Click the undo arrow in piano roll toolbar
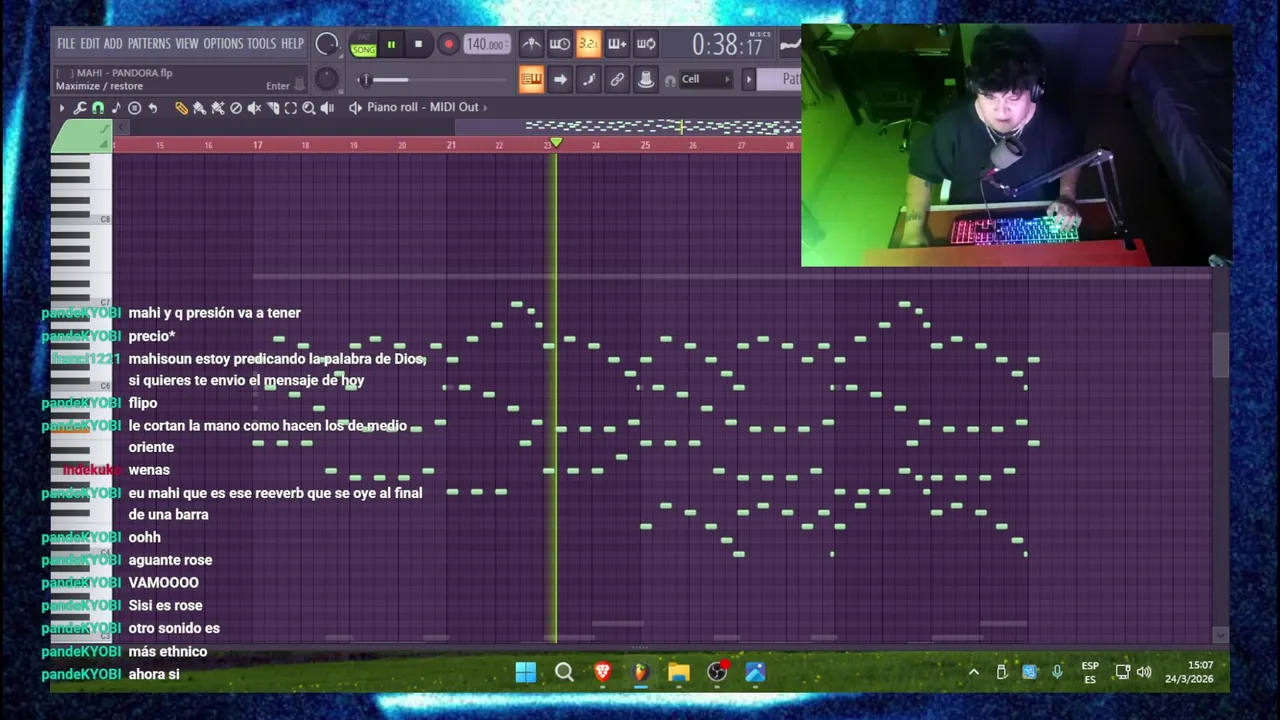Viewport: 1280px width, 720px height. 152,108
